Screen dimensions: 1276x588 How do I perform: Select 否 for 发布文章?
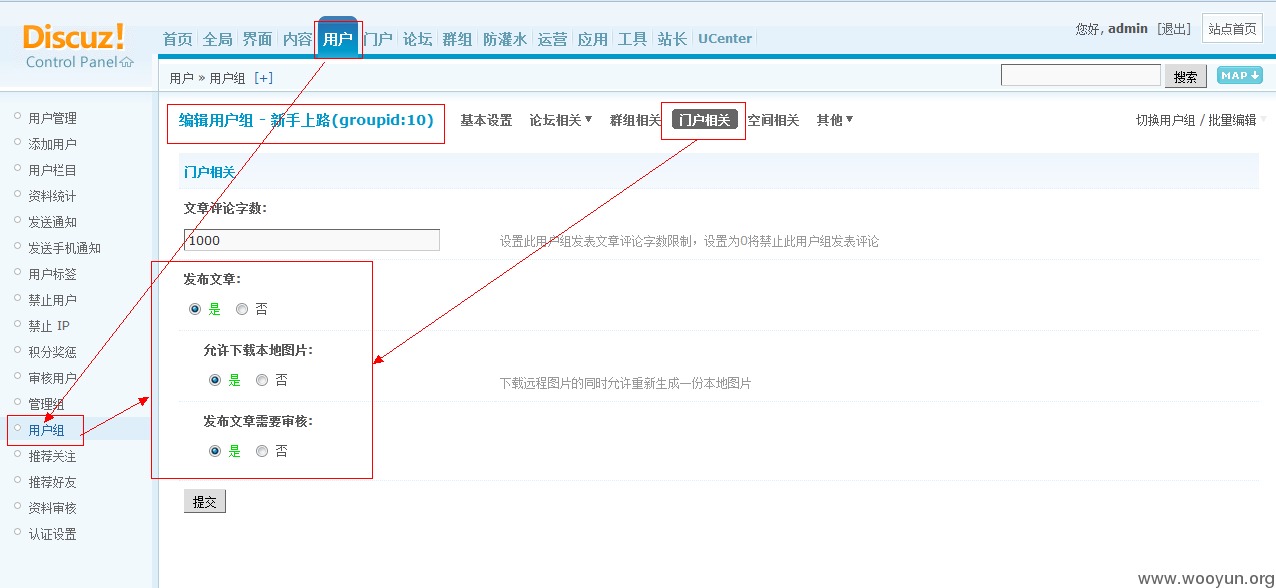[242, 309]
